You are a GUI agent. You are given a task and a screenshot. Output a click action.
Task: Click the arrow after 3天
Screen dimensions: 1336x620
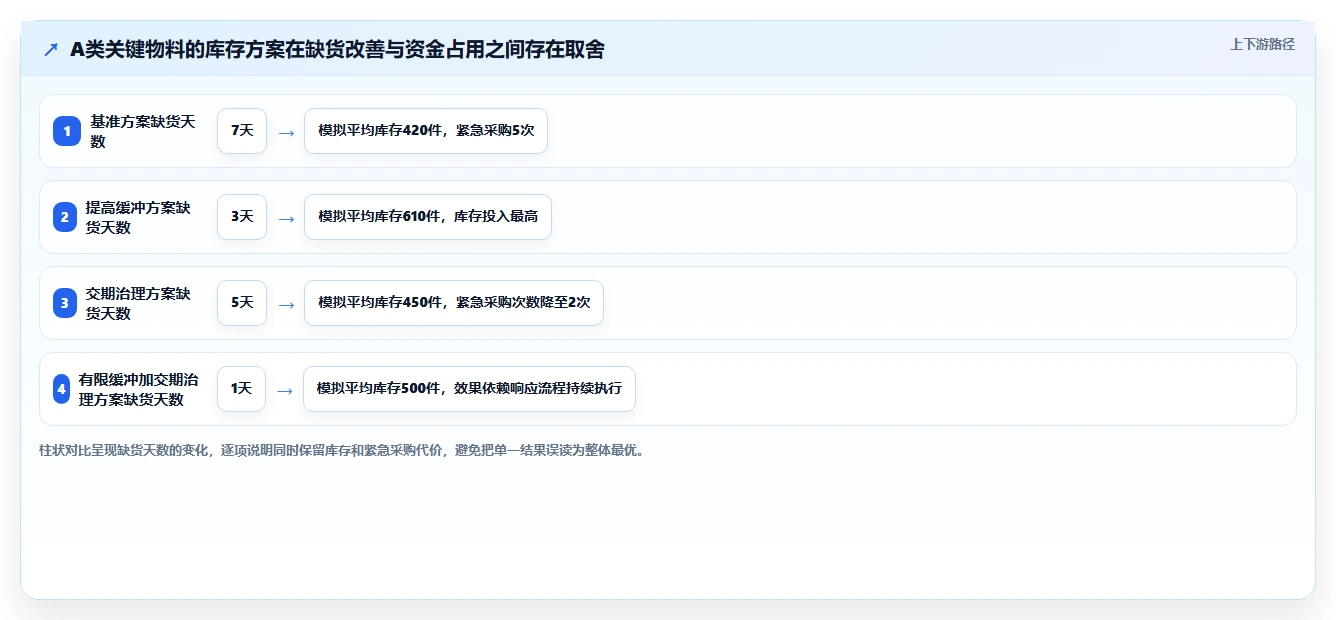click(286, 218)
